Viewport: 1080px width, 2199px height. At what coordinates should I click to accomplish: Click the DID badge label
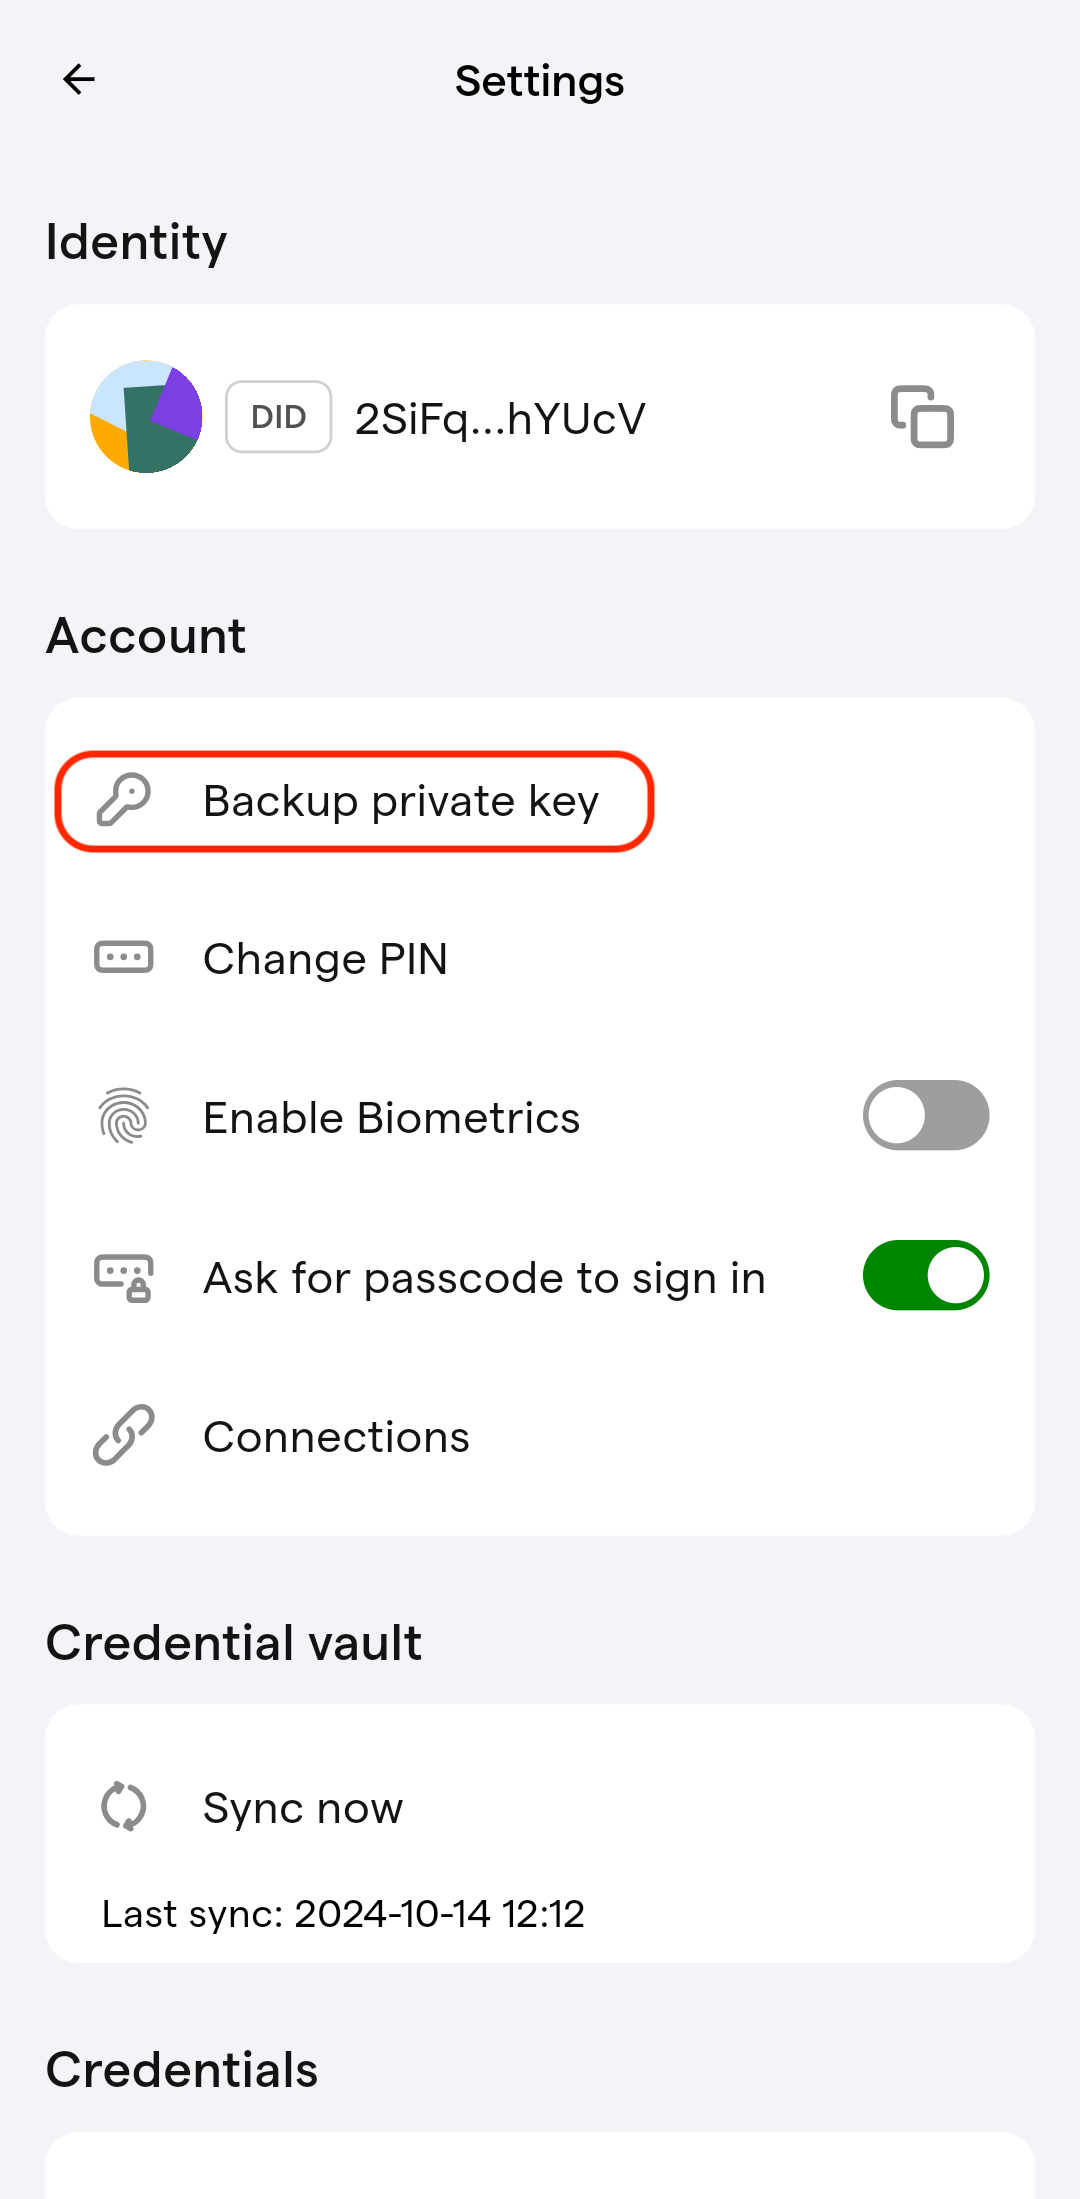(x=278, y=417)
